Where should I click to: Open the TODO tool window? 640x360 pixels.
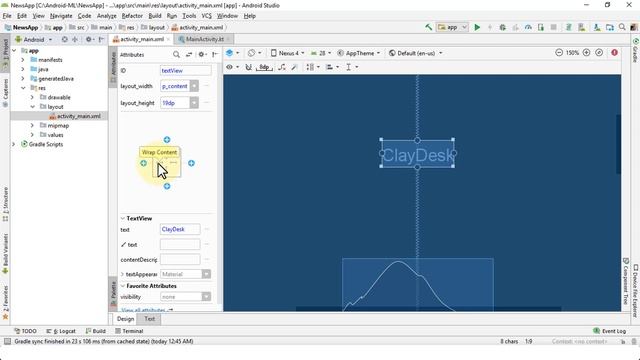[25, 331]
